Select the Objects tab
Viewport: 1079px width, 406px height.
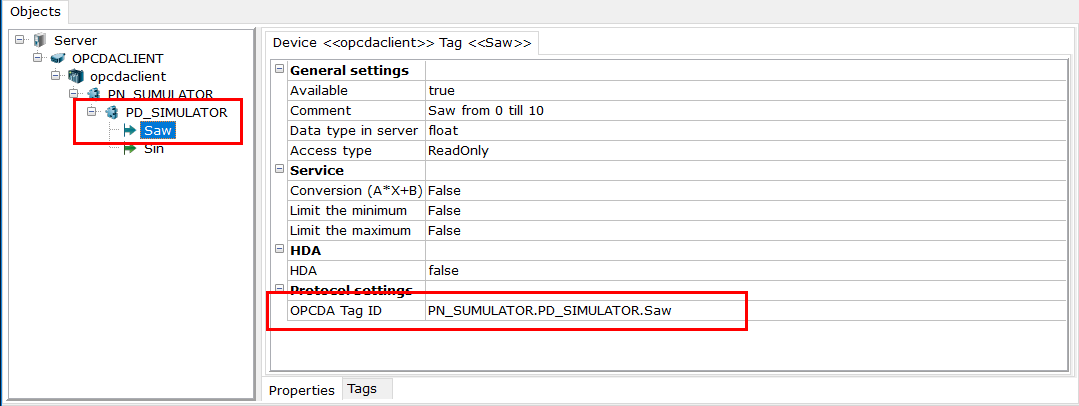pyautogui.click(x=35, y=12)
